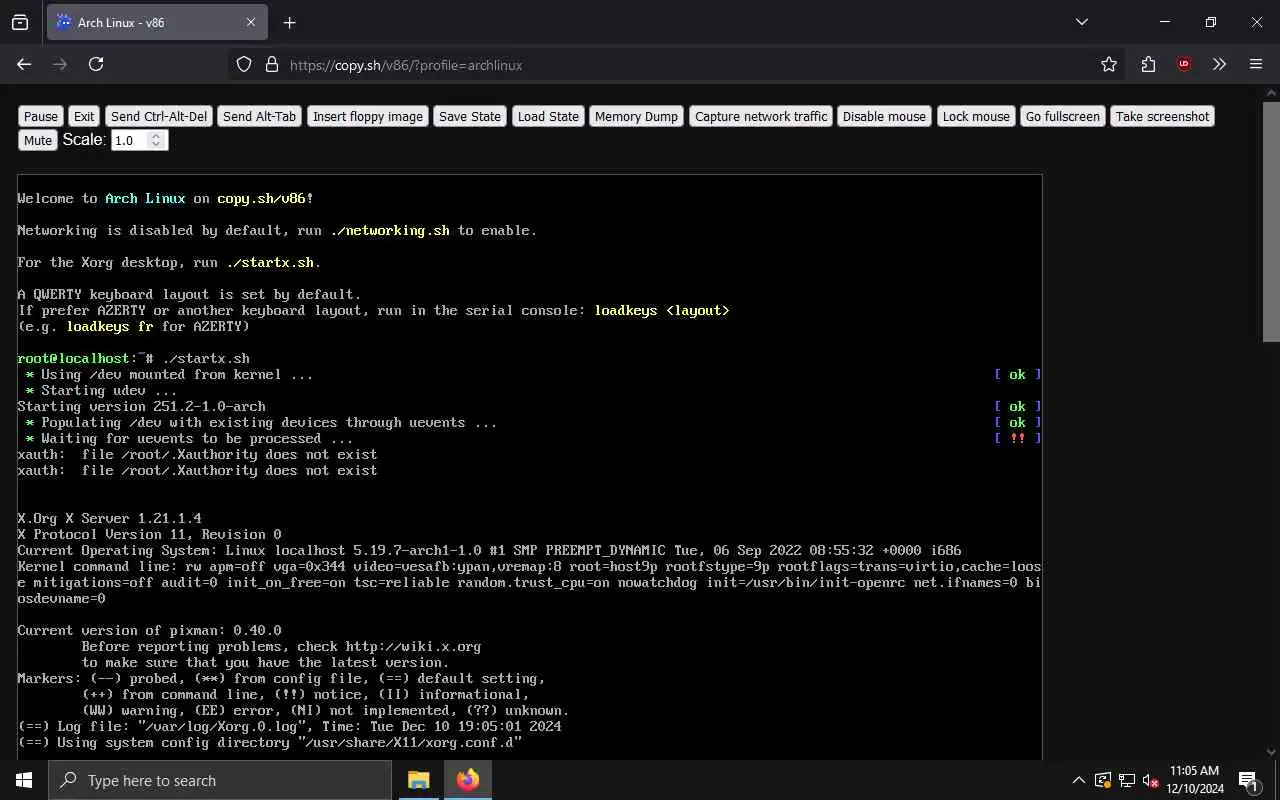Click the muted volume tray icon
This screenshot has height=800, width=1280.
tap(1150, 780)
